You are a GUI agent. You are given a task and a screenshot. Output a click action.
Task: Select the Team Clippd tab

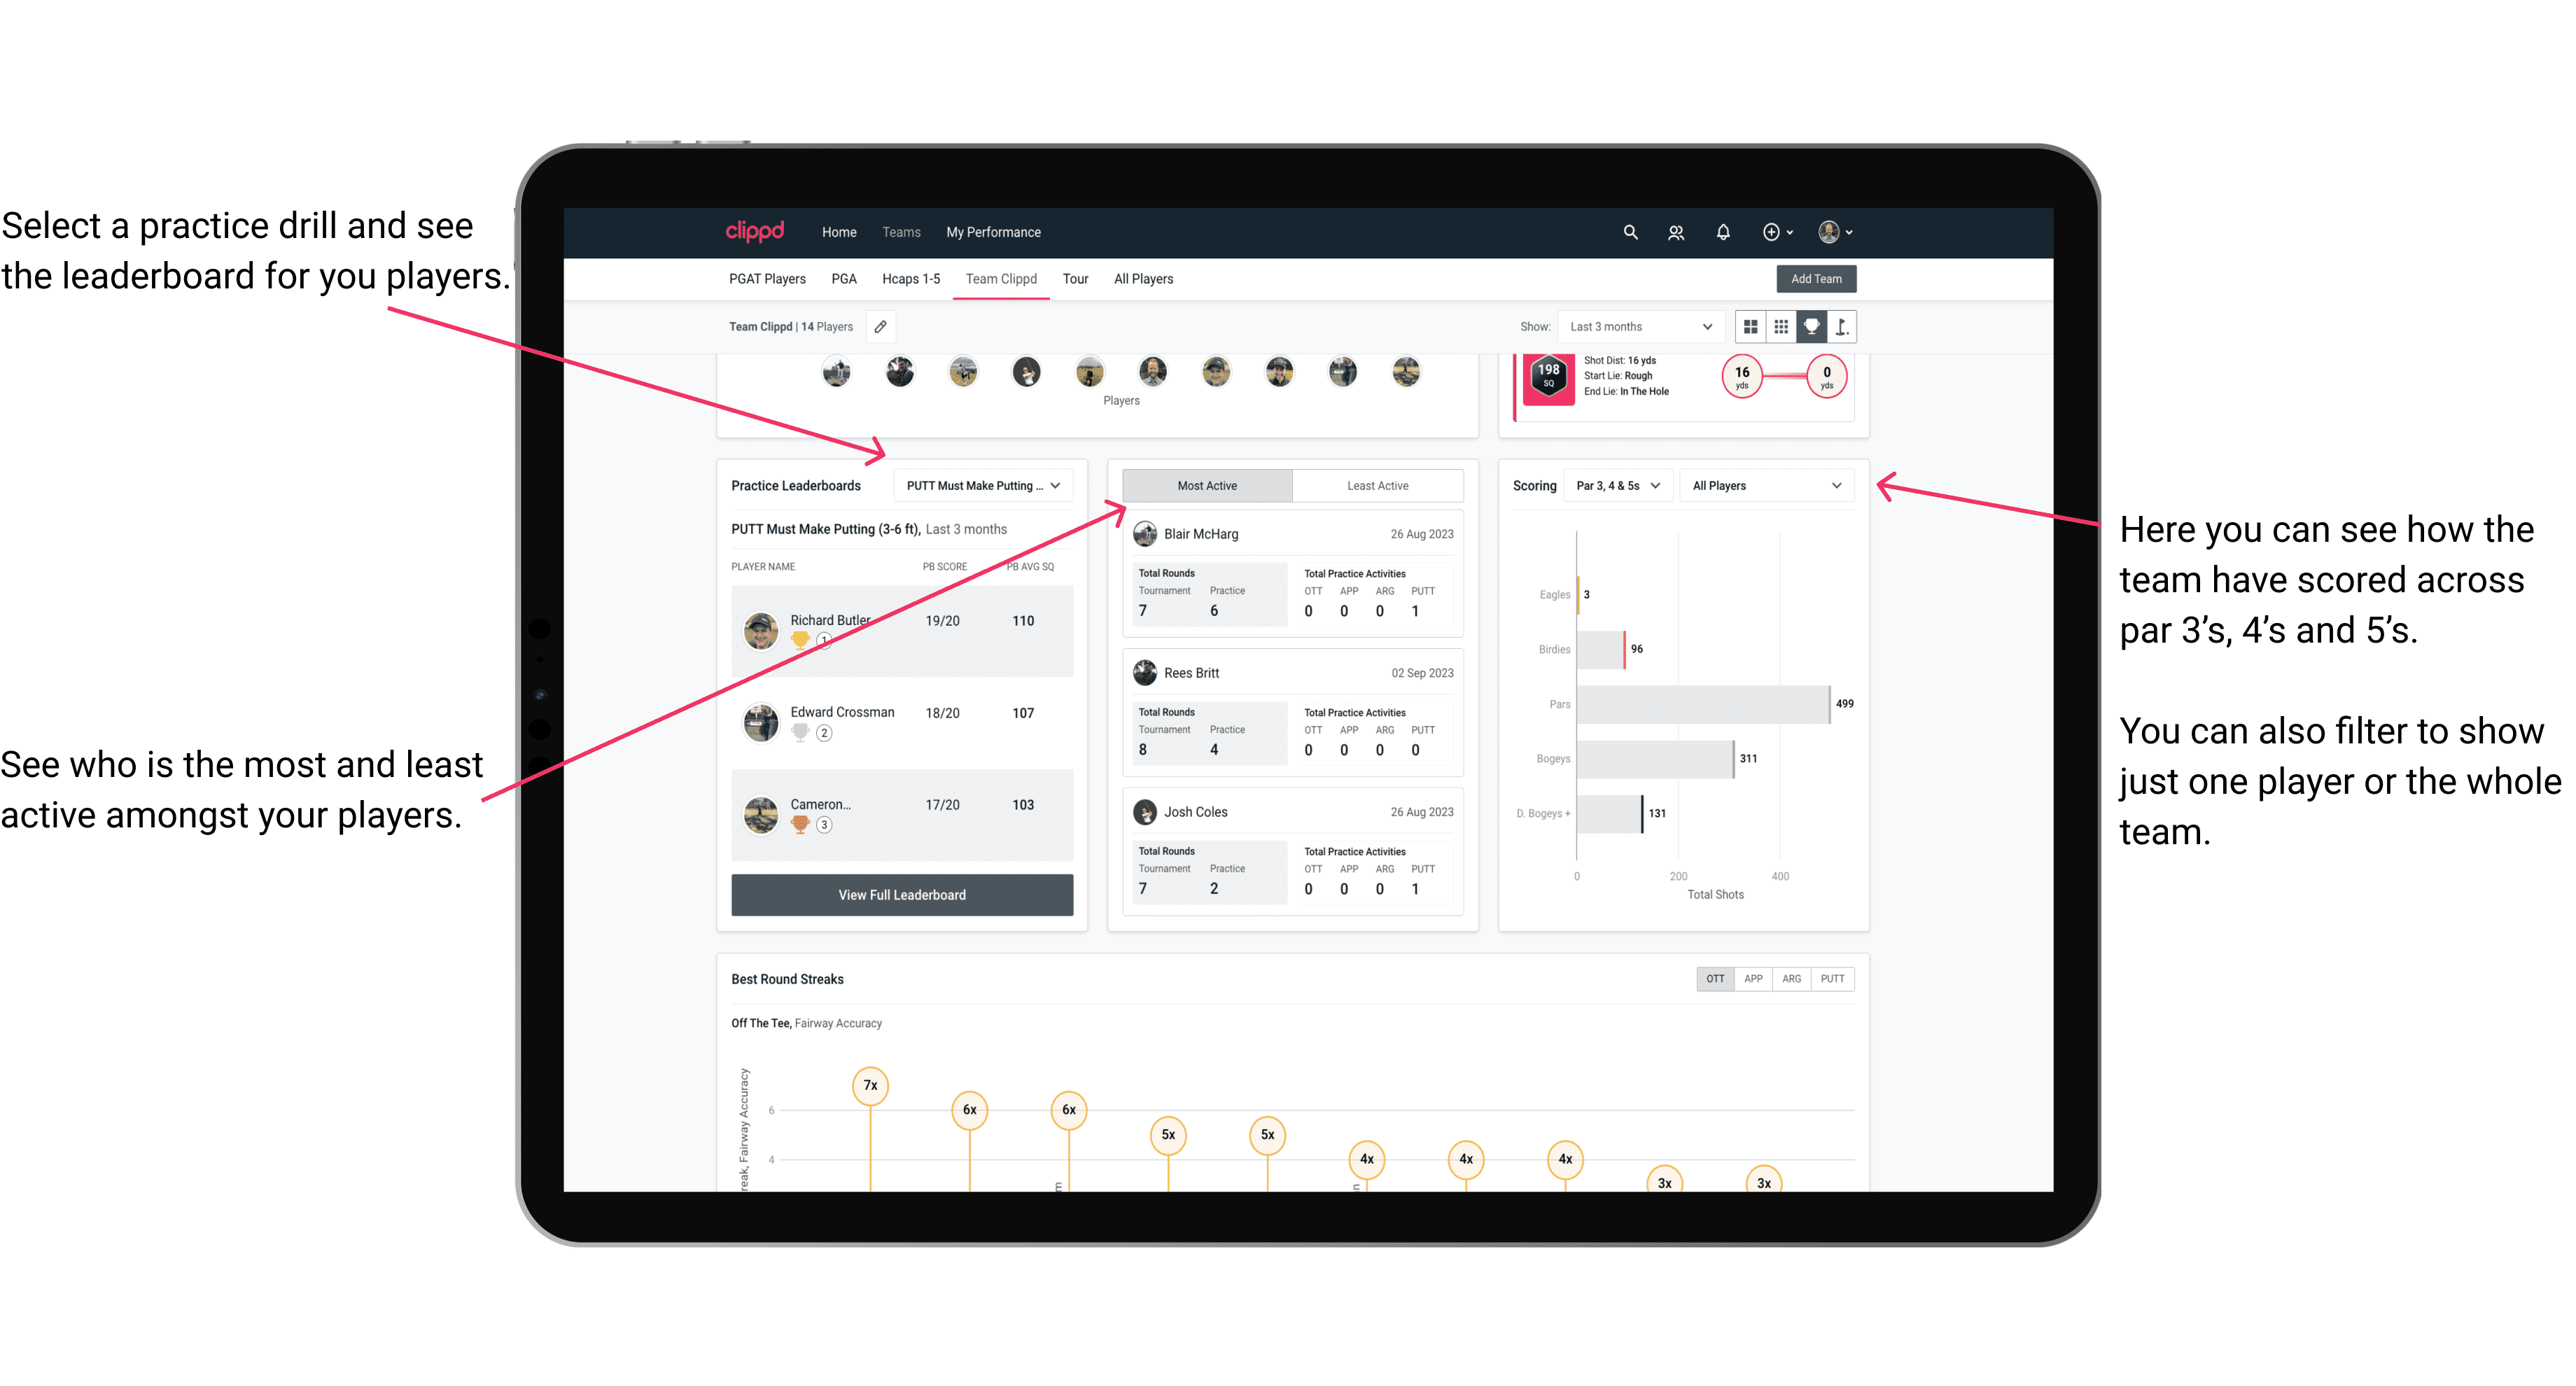point(1003,278)
